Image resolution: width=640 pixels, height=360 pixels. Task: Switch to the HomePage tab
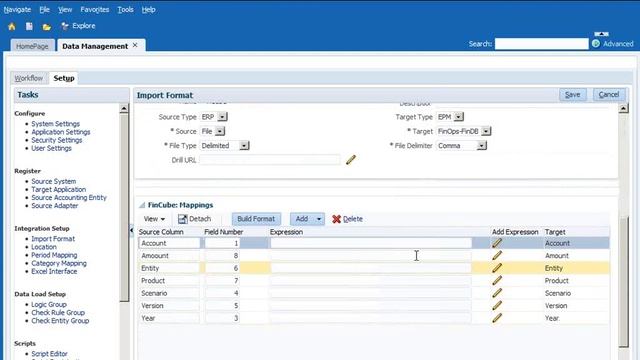coord(32,46)
